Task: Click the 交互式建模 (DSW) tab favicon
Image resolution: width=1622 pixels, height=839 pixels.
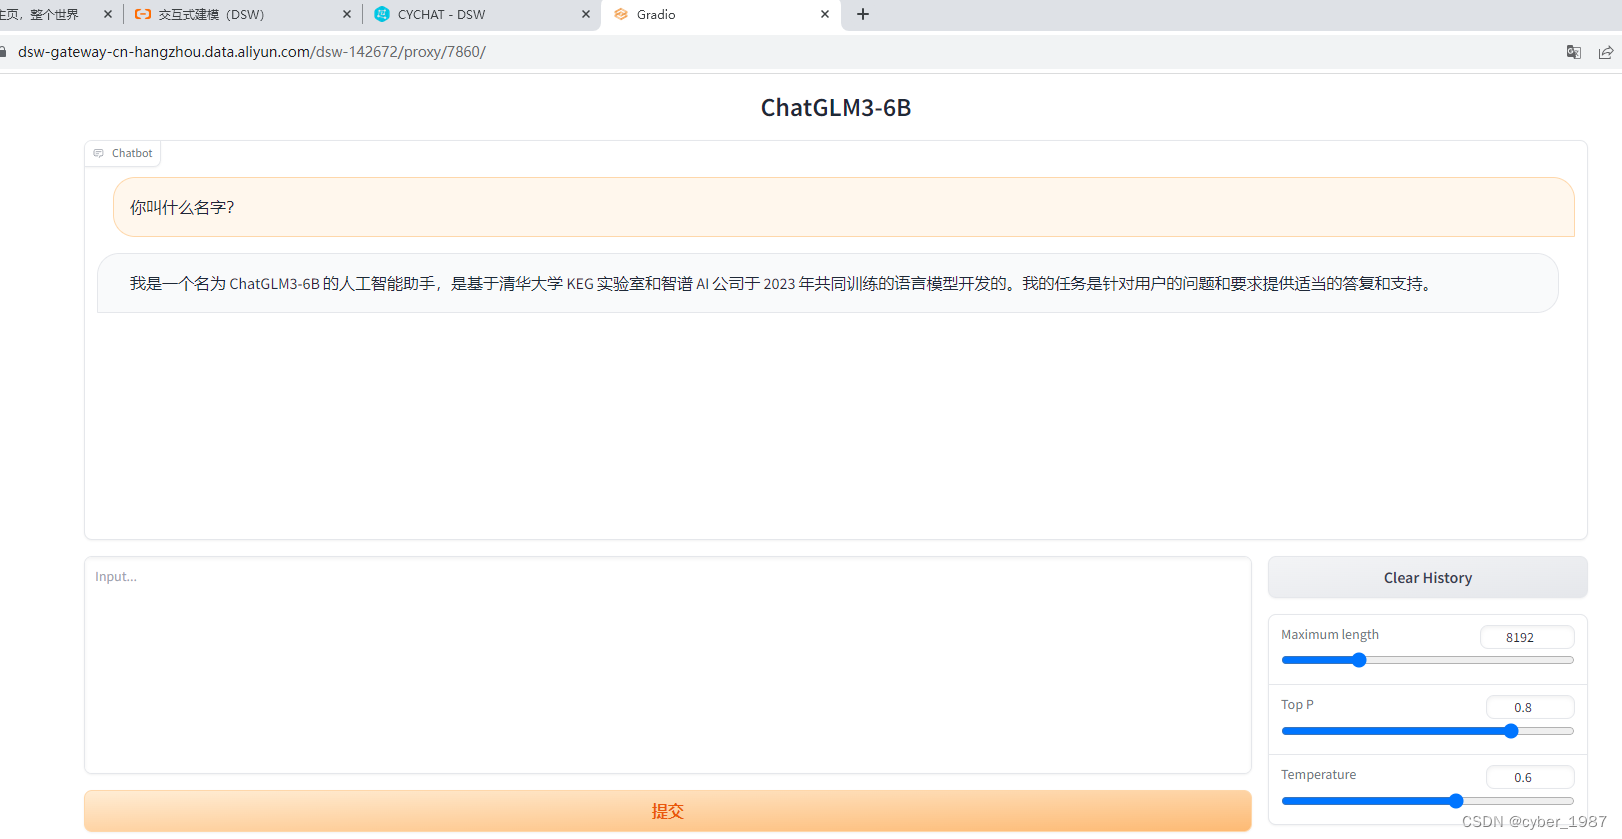Action: coord(143,14)
